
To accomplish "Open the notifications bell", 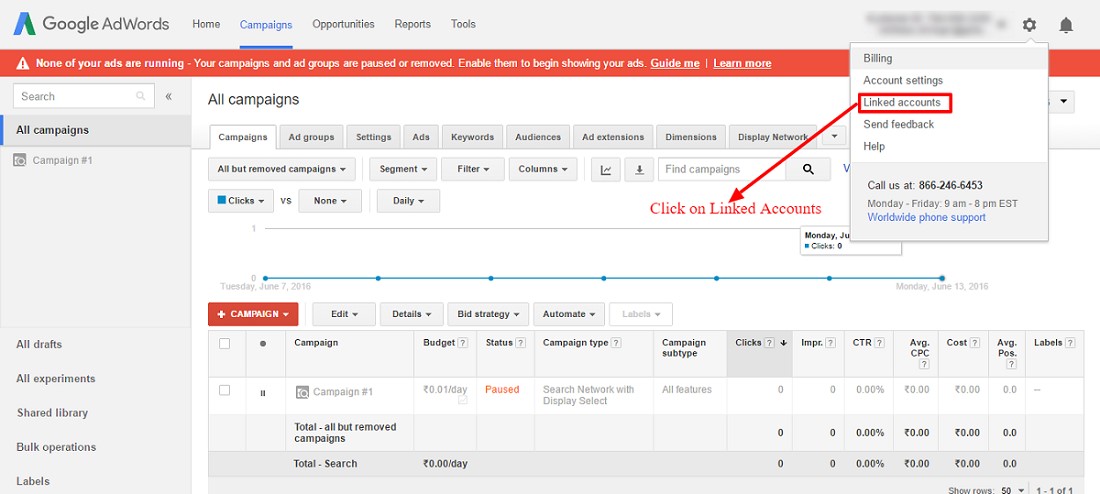I will (x=1066, y=25).
